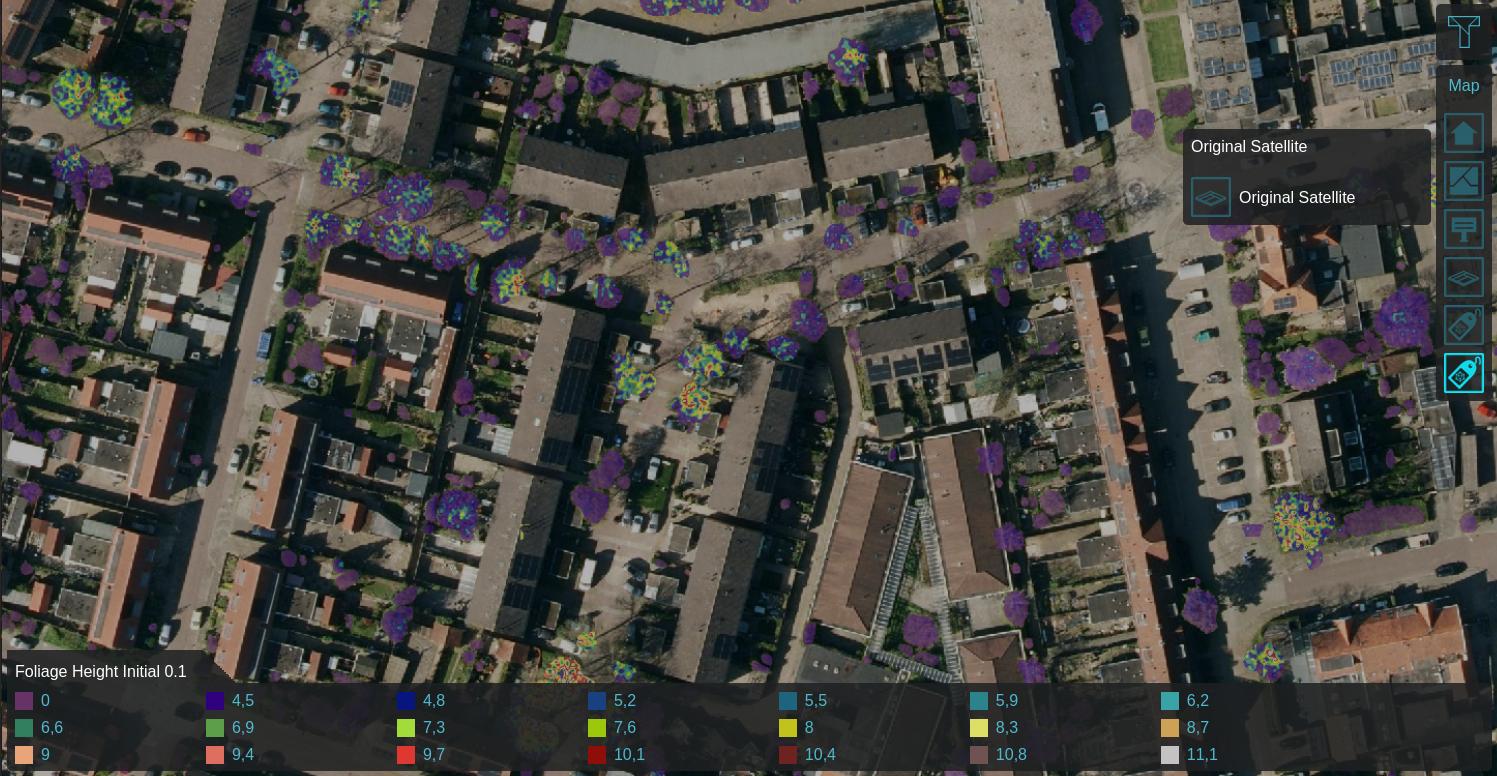Click the Original Satellite layer thumbnail icon
This screenshot has height=776, width=1497.
coord(1210,197)
